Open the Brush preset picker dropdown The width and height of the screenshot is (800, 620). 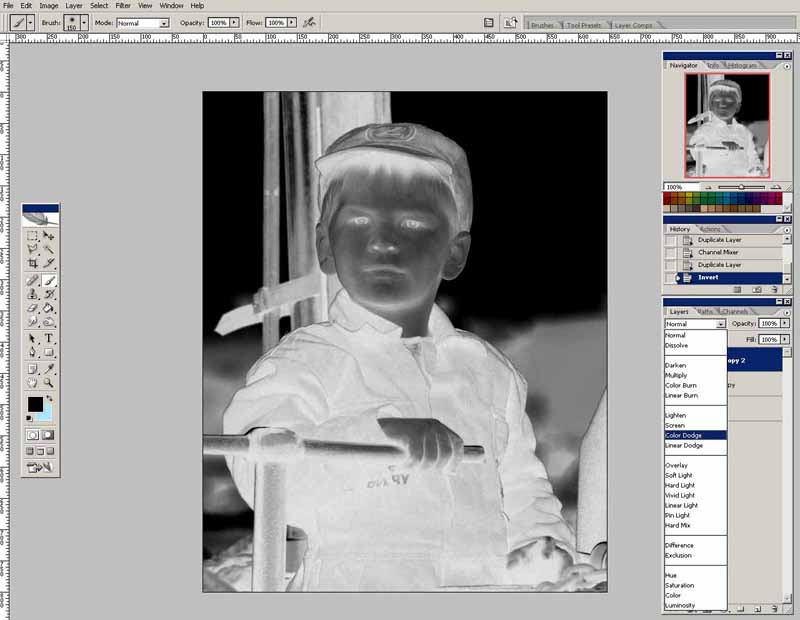[84, 21]
